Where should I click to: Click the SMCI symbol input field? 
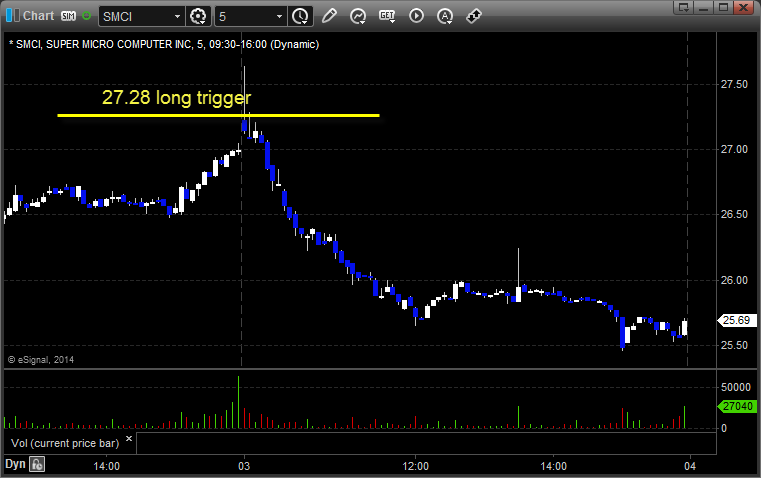pyautogui.click(x=136, y=16)
